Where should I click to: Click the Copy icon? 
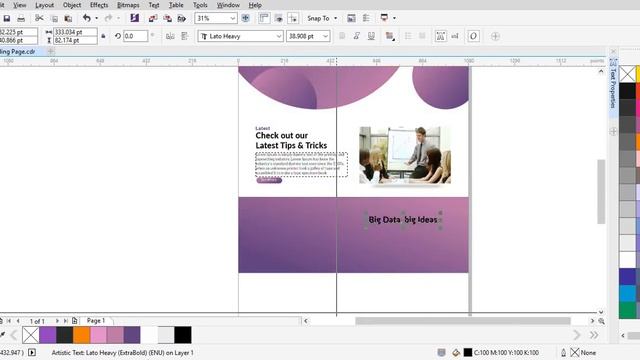pos(54,18)
